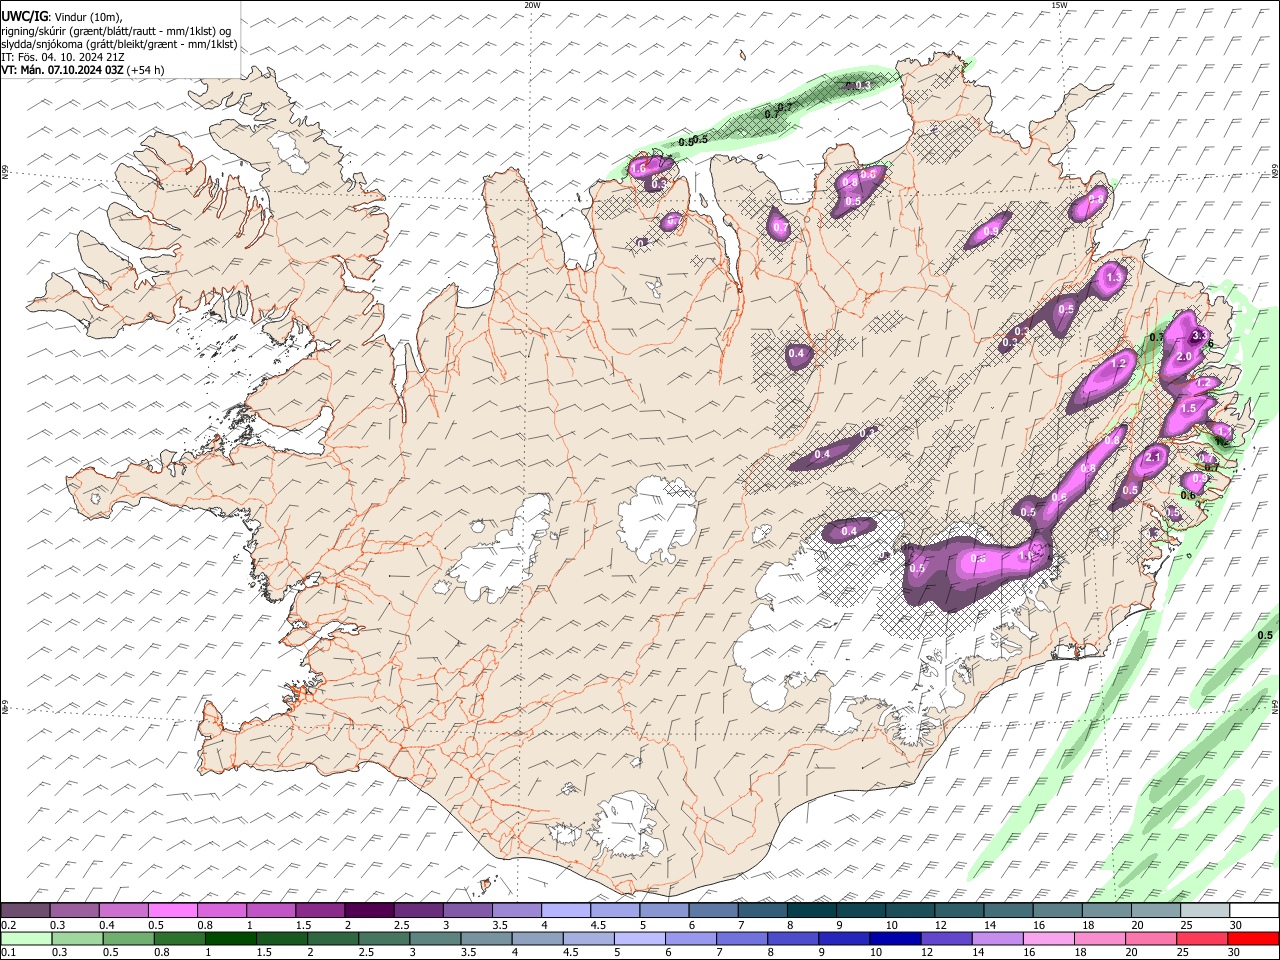
Task: Click the "1.5" precipitation value on the map
Action: [x=1189, y=409]
